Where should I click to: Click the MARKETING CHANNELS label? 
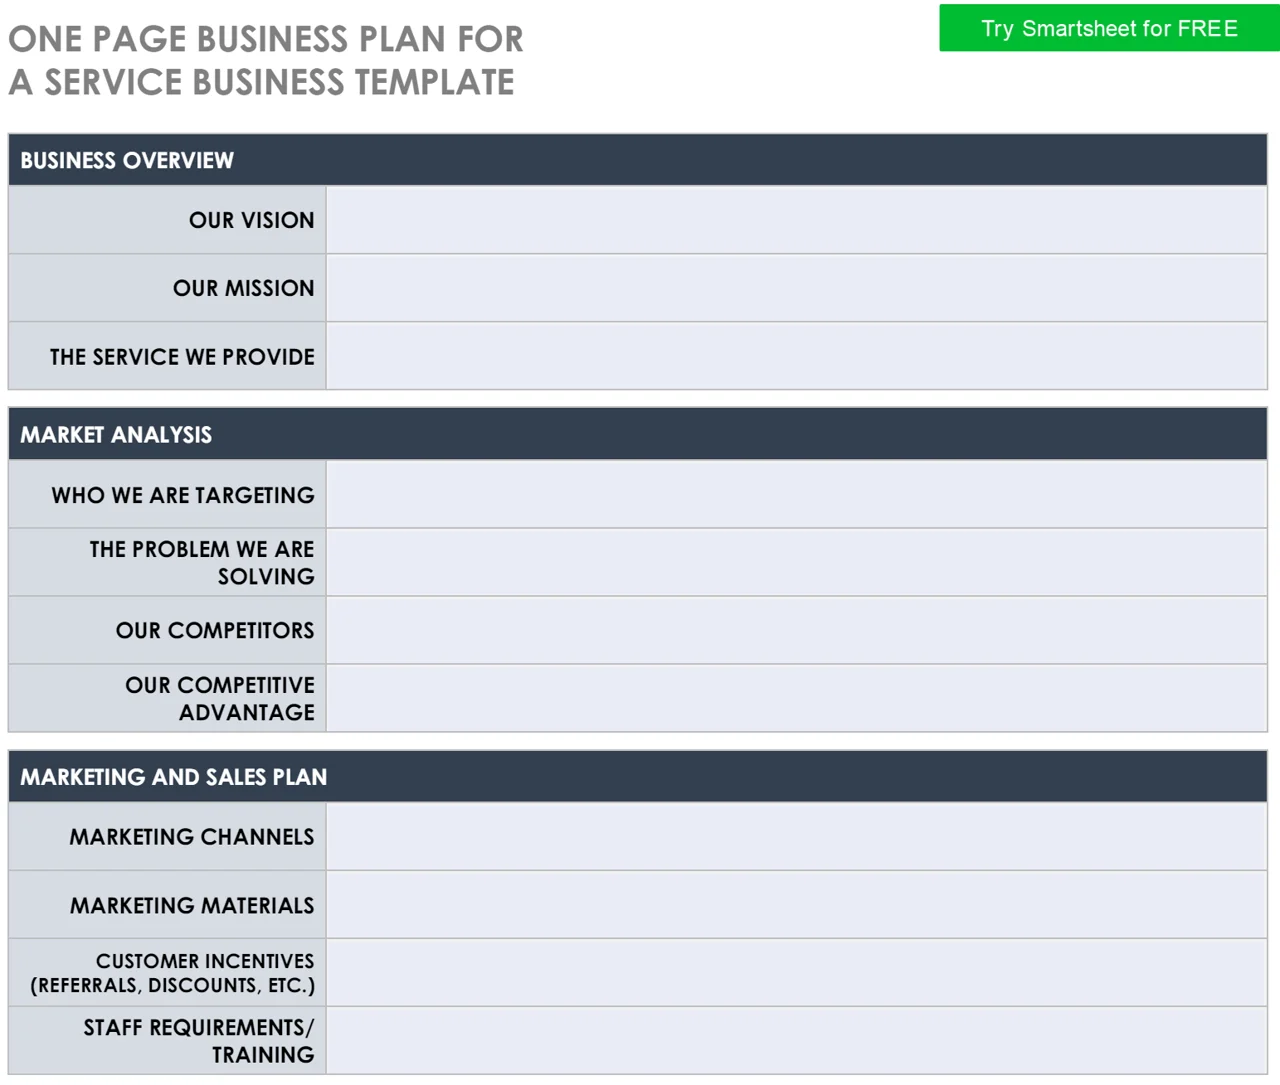tap(192, 837)
